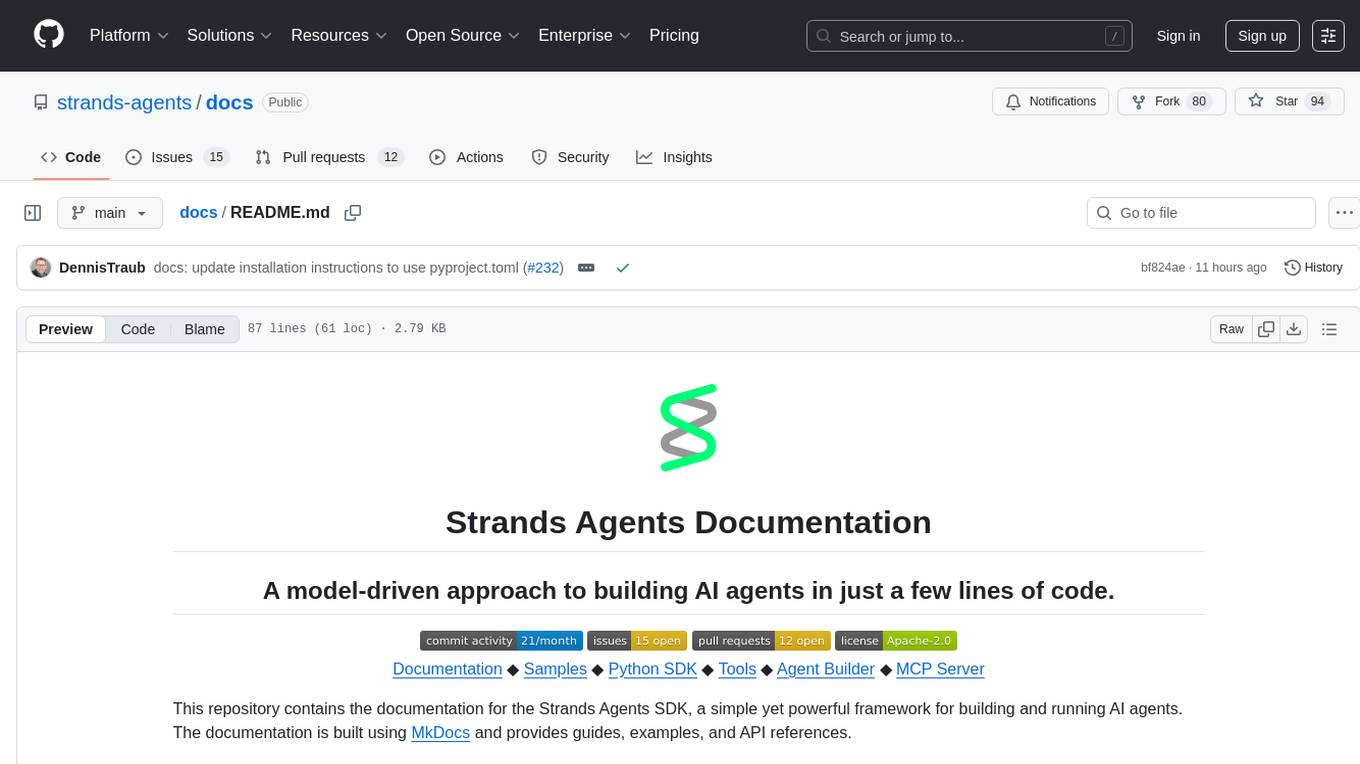The image size is (1360, 764).
Task: Open the Pull requests tab
Action: 329,157
